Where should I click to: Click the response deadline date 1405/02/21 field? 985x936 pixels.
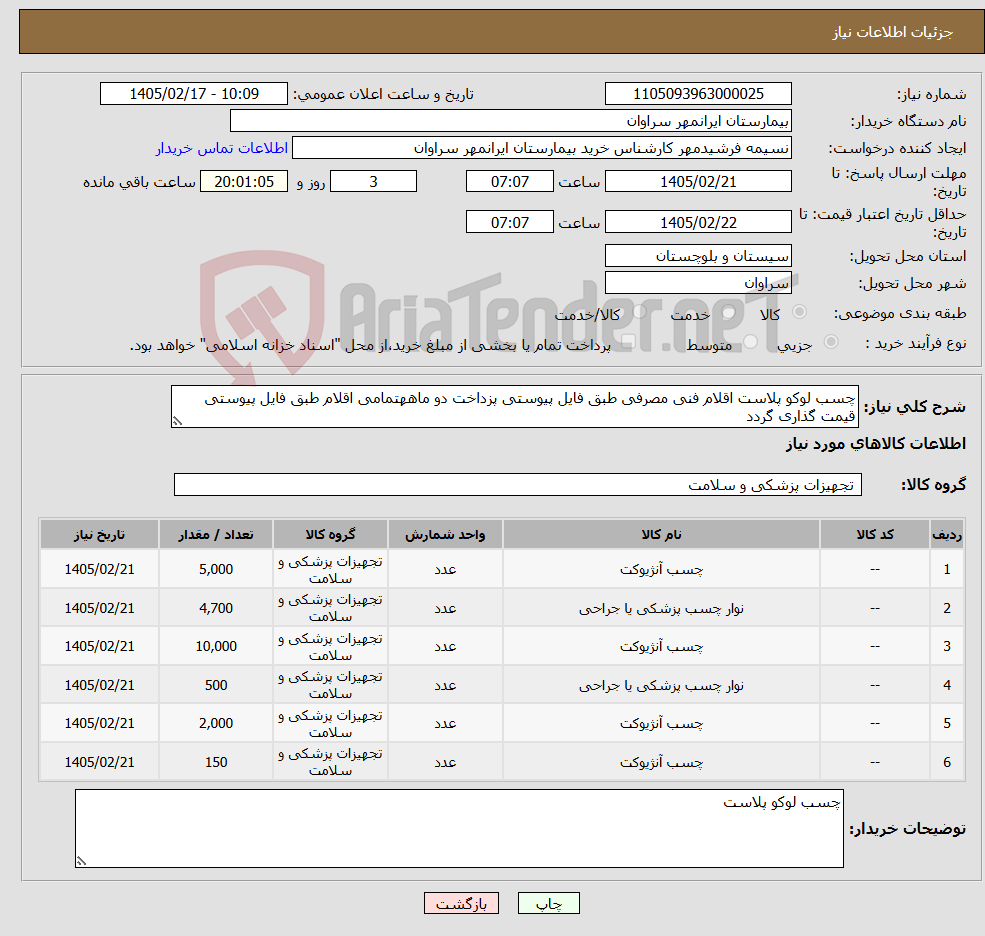(x=698, y=182)
